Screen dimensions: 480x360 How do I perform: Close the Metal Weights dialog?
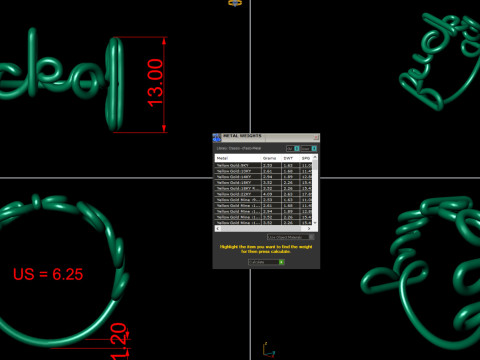(x=316, y=137)
